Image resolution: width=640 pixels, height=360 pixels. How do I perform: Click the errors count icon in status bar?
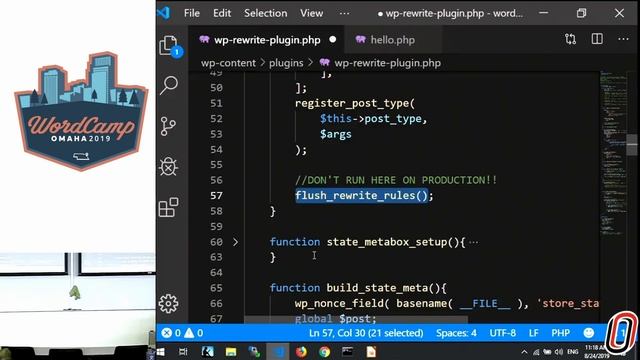click(167, 333)
